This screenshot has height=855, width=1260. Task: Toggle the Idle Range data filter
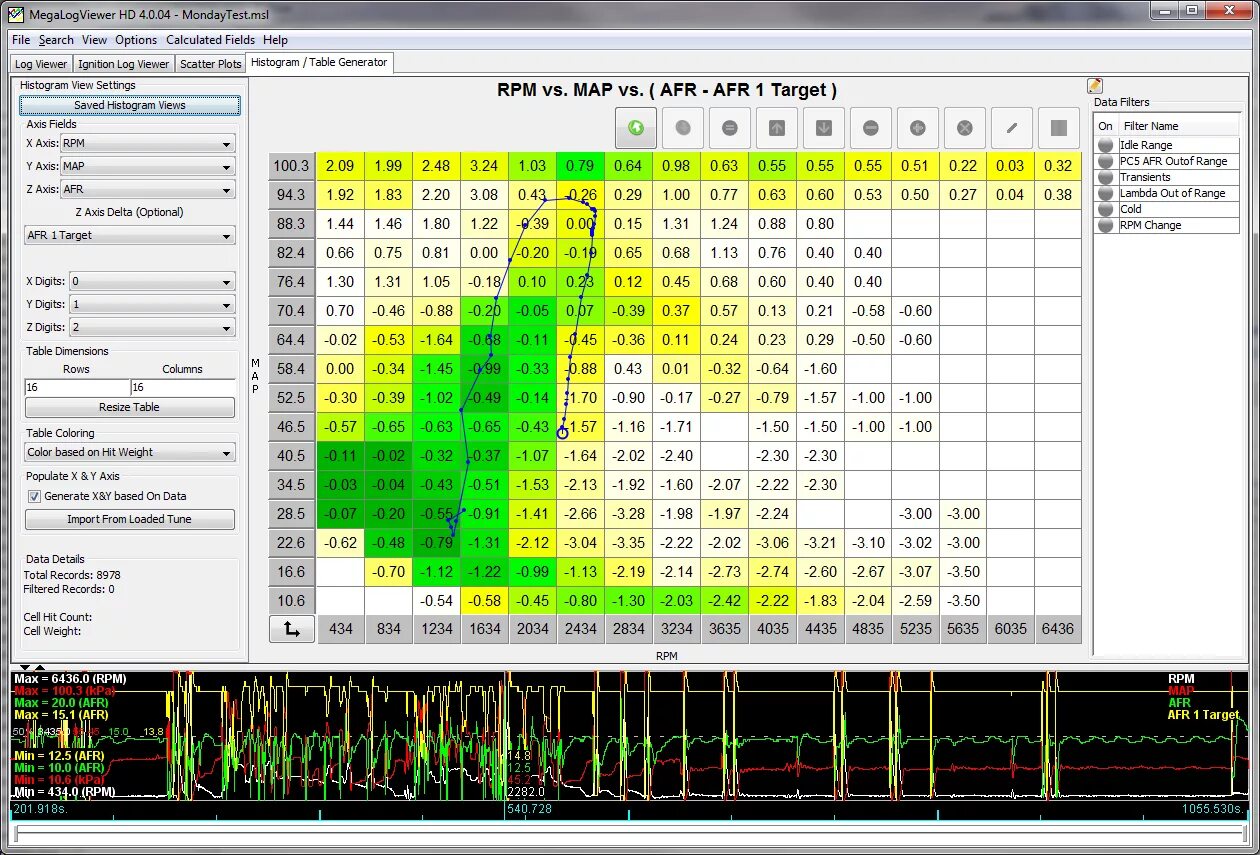pos(1106,145)
